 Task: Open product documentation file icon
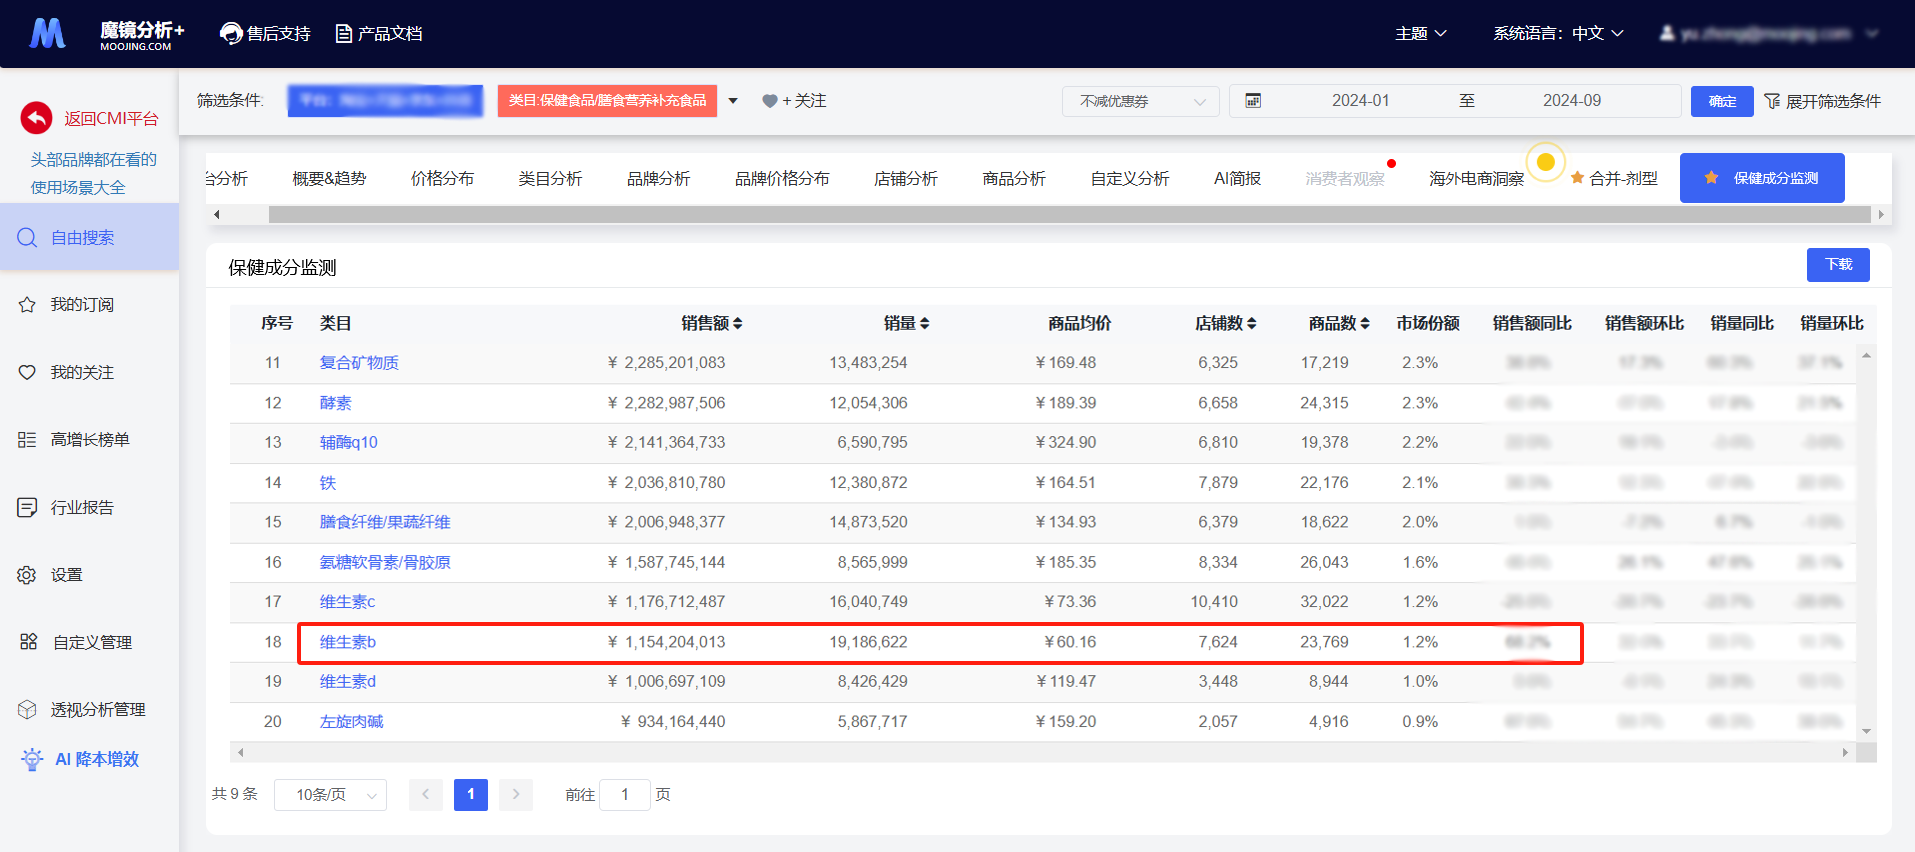pyautogui.click(x=343, y=34)
